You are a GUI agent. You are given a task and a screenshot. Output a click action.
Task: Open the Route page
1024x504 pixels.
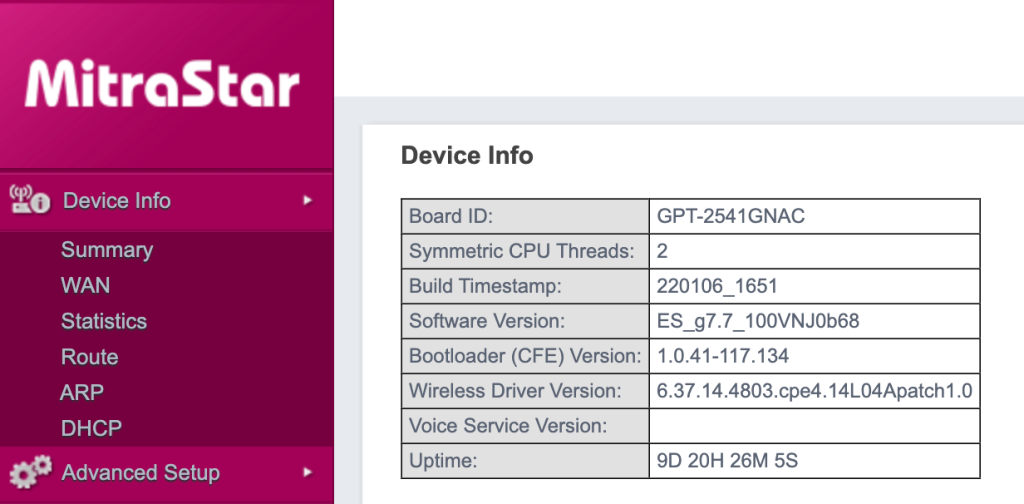point(90,357)
